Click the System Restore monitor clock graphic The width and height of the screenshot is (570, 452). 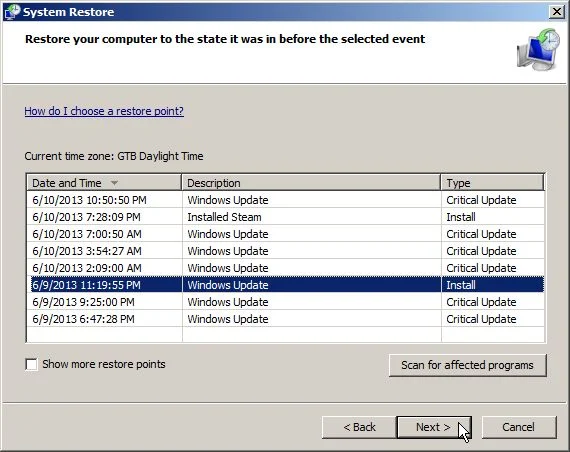point(538,50)
